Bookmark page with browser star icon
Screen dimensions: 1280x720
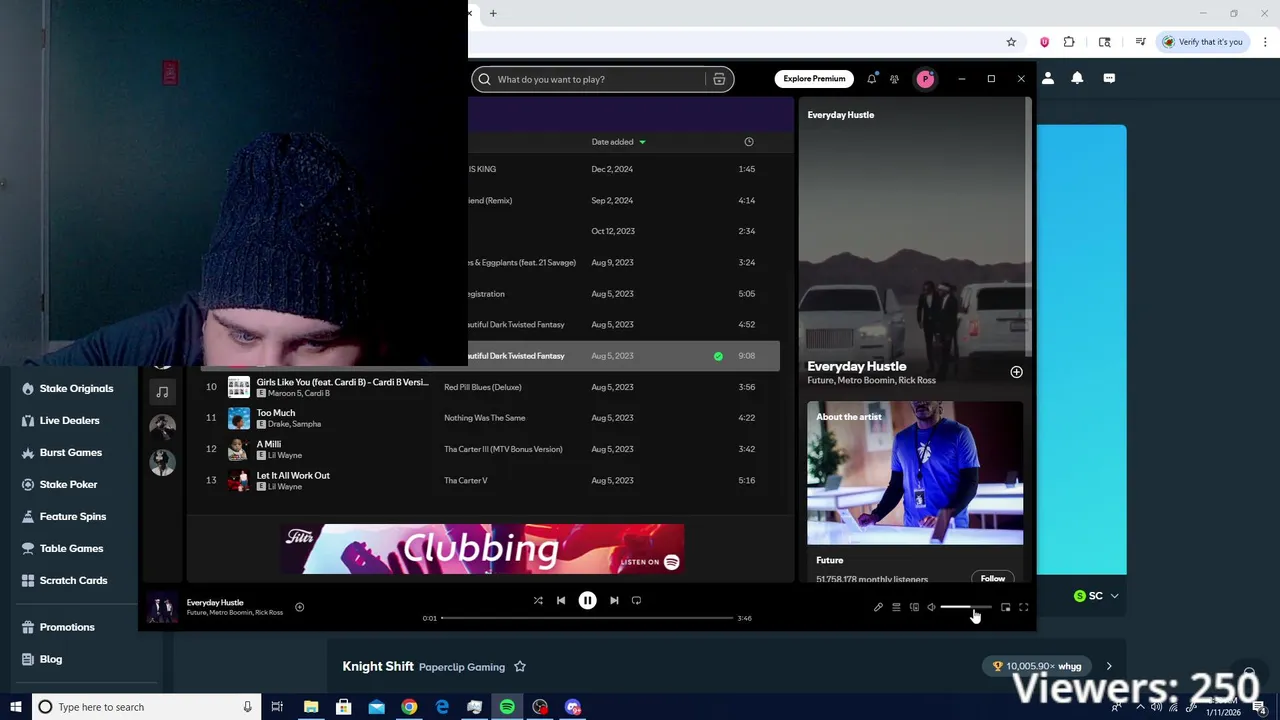pyautogui.click(x=1011, y=42)
